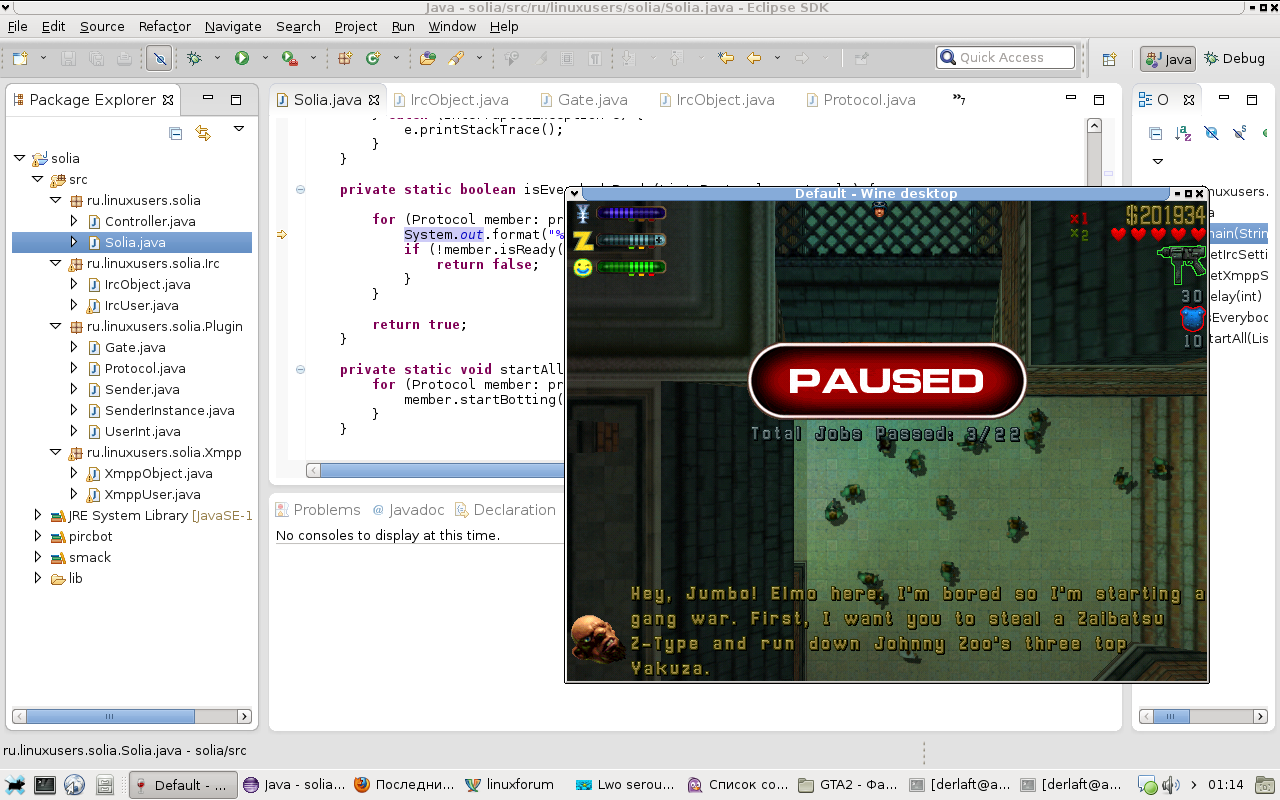Image resolution: width=1280 pixels, height=800 pixels.
Task: Click the green Run button
Action: 242,58
